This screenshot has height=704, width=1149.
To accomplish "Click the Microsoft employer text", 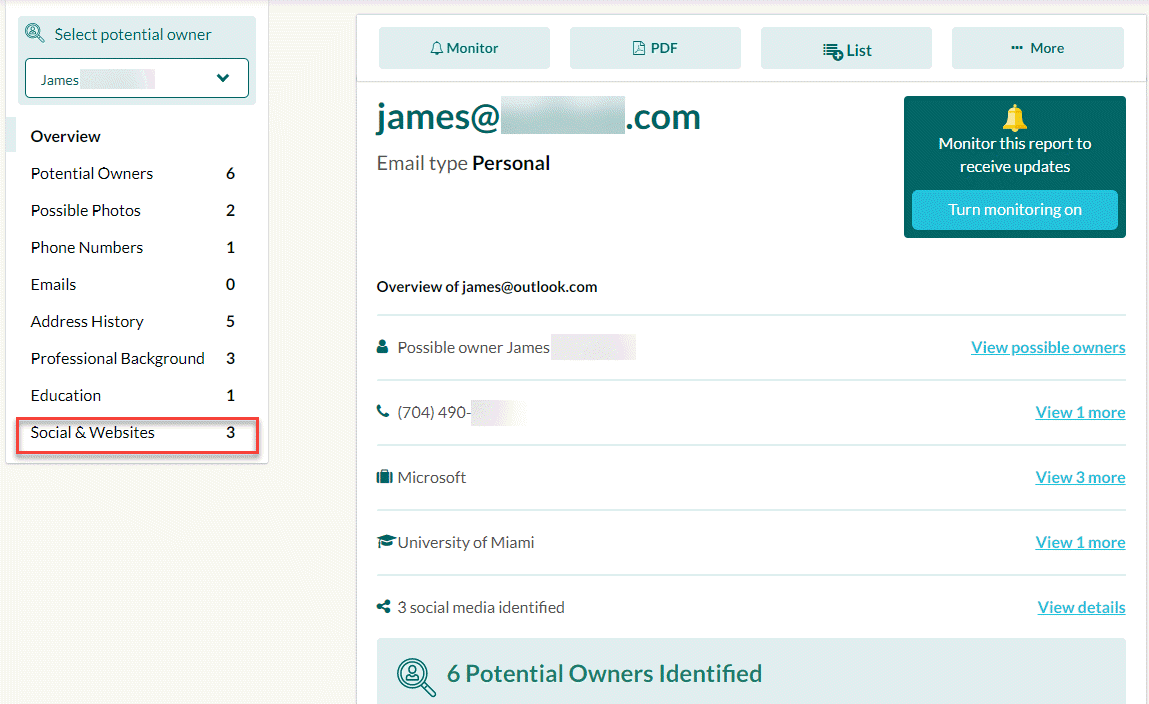I will point(432,478).
